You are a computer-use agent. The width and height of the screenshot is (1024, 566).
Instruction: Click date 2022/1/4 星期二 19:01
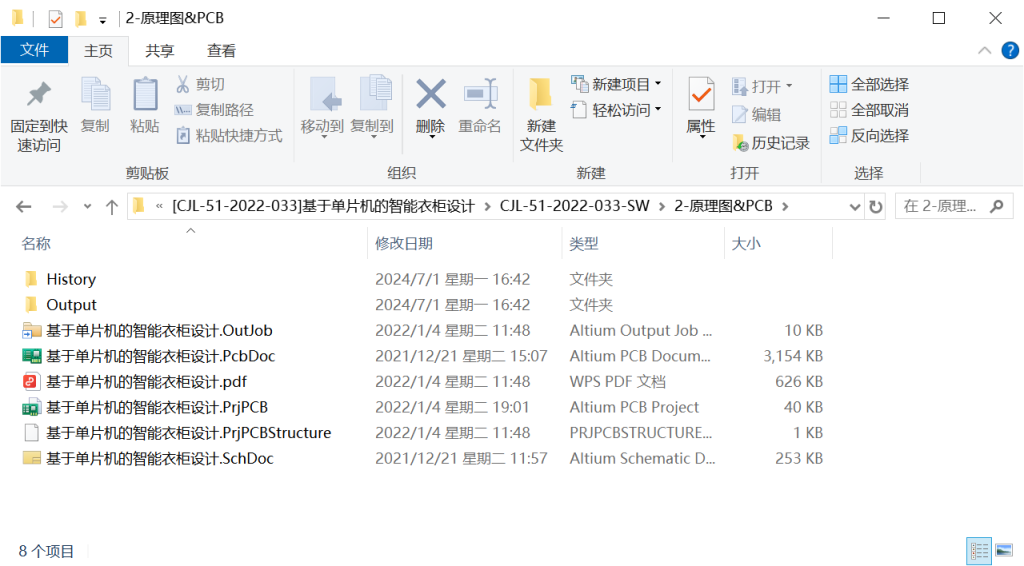[452, 407]
